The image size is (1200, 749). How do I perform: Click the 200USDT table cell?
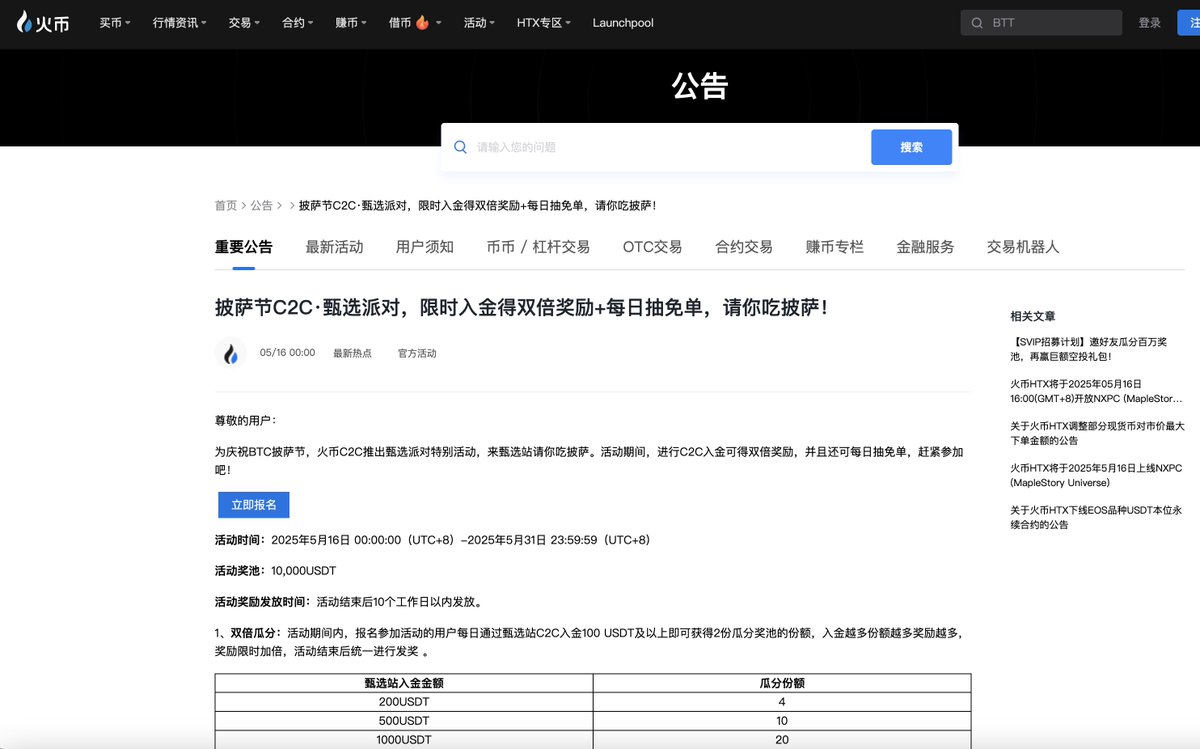coord(404,702)
